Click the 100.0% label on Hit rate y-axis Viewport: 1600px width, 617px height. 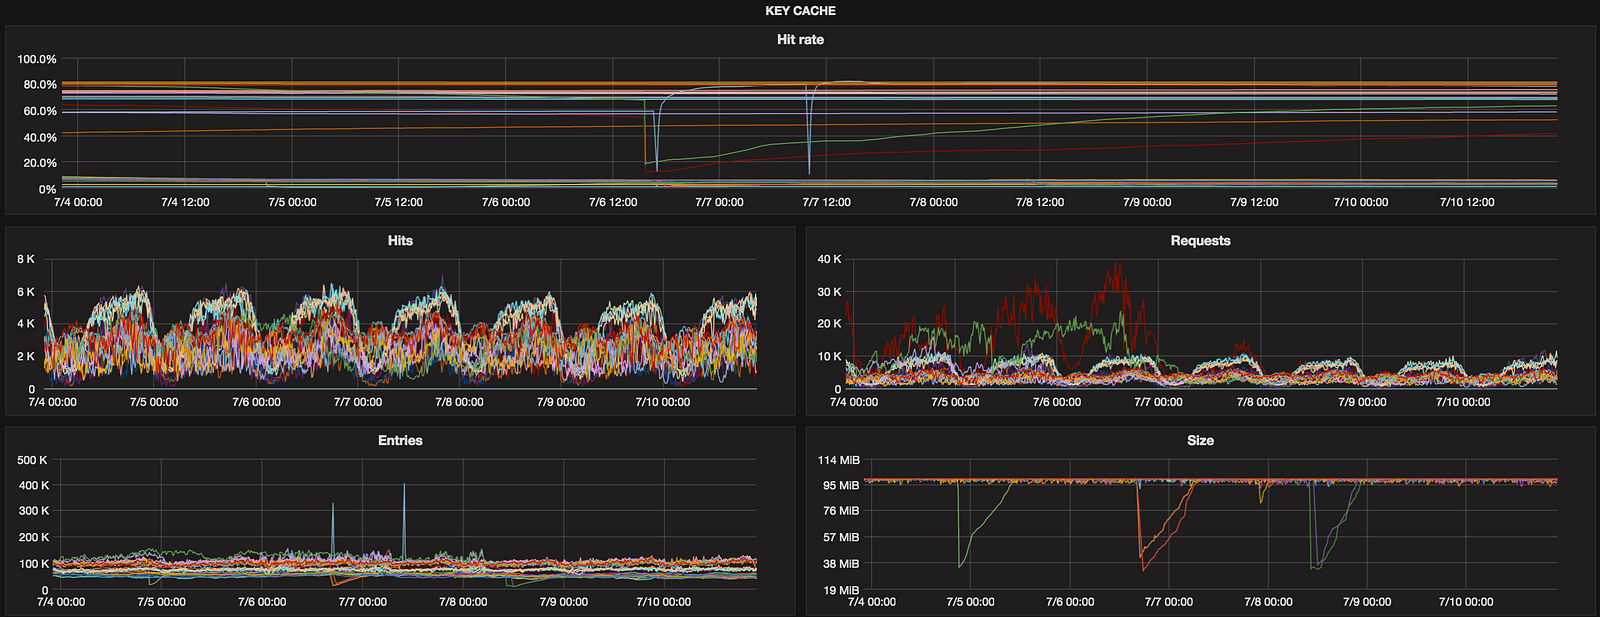click(37, 60)
